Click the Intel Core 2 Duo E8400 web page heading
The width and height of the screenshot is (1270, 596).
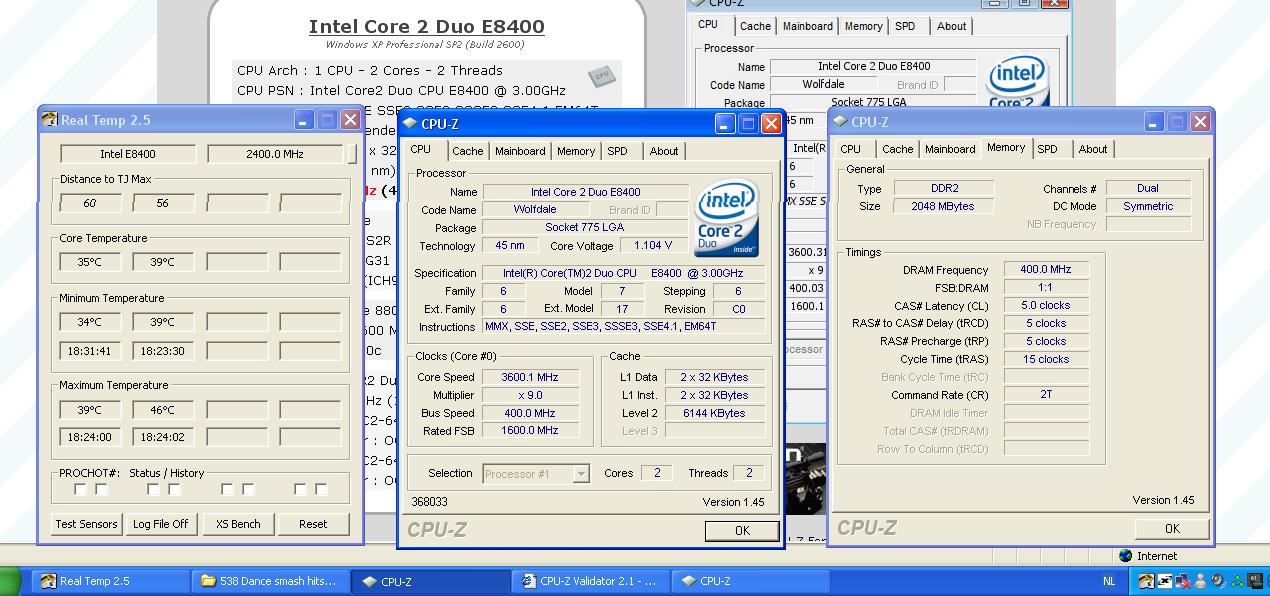tap(427, 27)
